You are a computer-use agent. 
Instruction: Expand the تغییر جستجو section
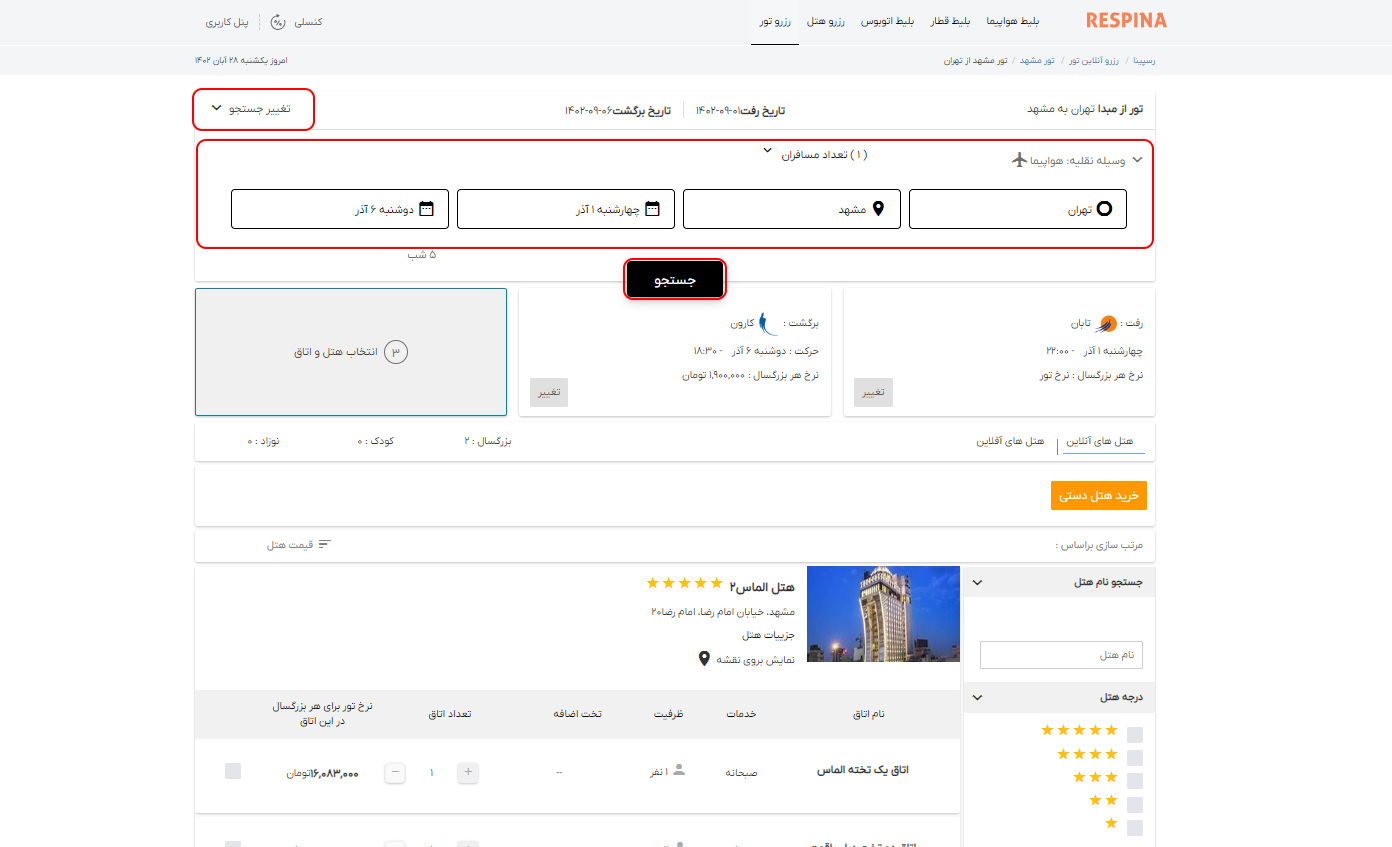pos(253,109)
